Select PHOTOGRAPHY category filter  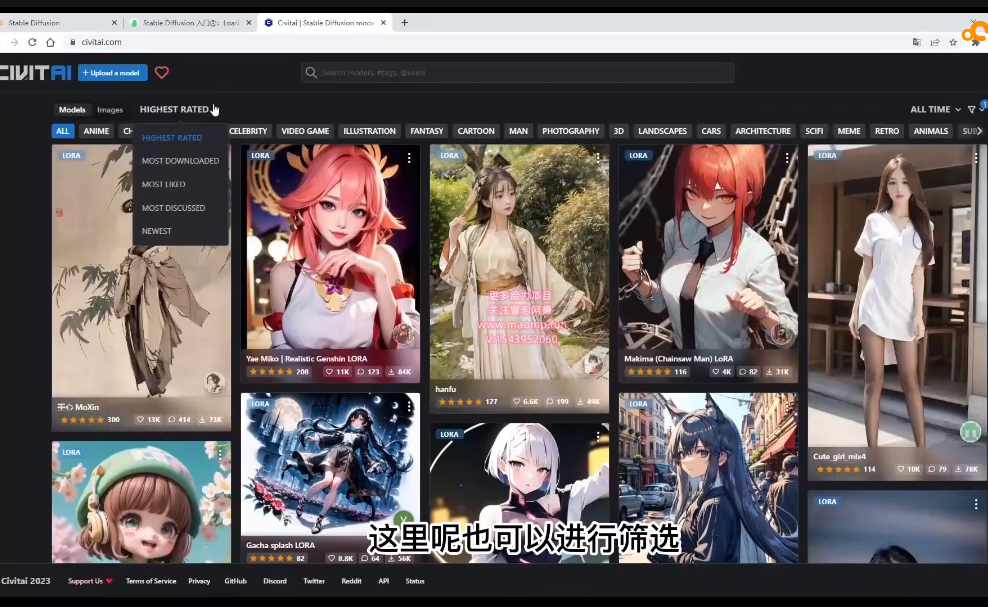[x=571, y=131]
